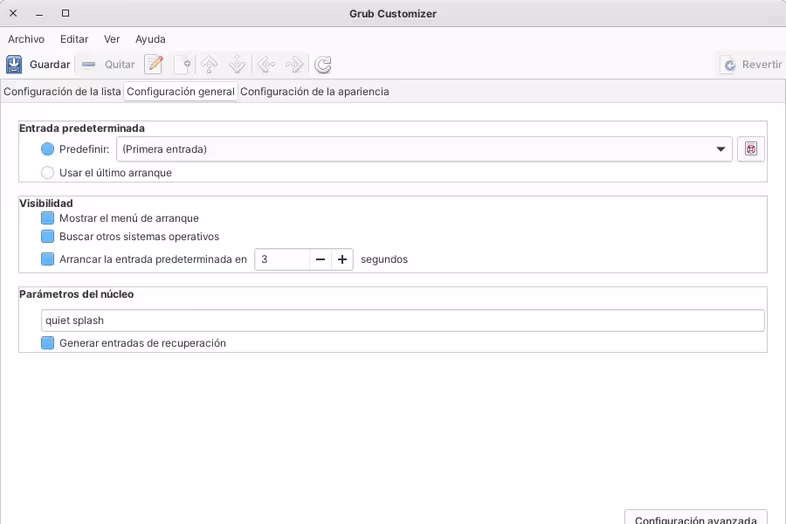Image resolution: width=786 pixels, height=524 pixels.
Task: Switch to Configuración de la apariencia tab
Action: tap(315, 92)
